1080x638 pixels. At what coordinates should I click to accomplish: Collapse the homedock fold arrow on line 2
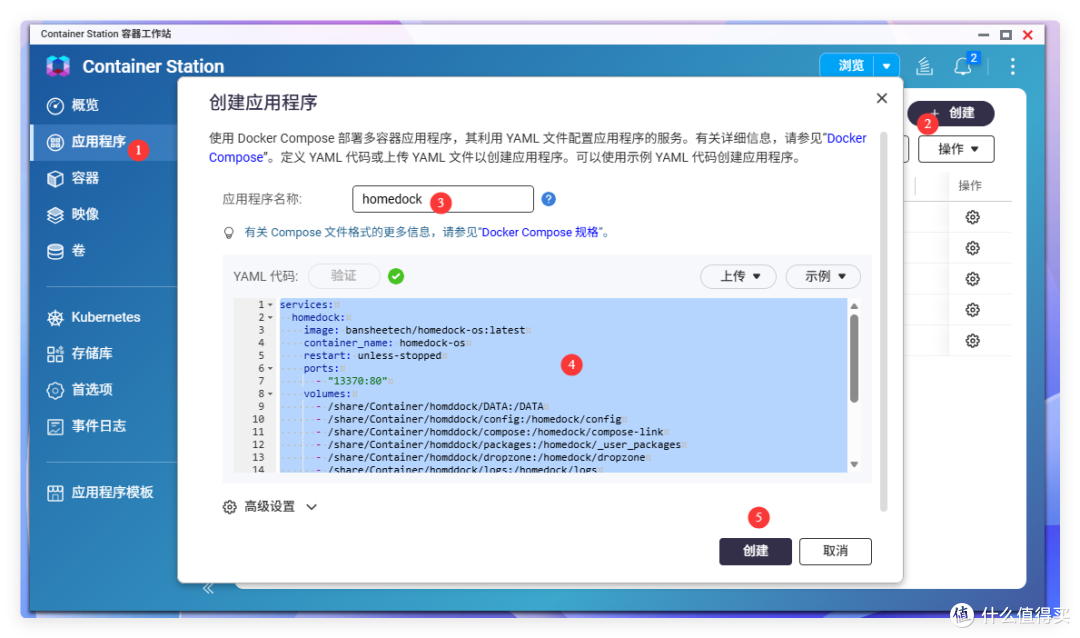271,318
